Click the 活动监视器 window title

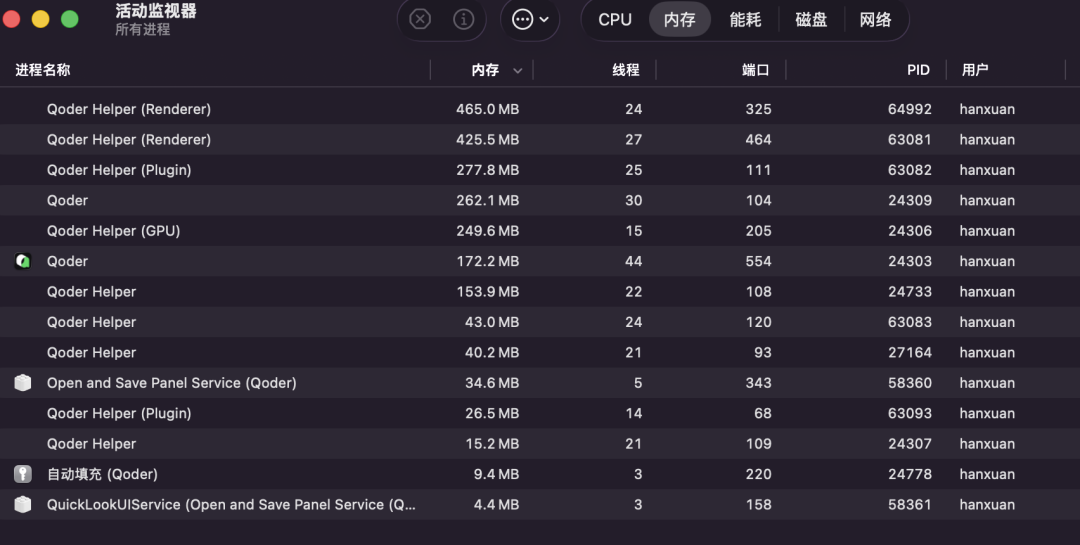click(x=156, y=10)
